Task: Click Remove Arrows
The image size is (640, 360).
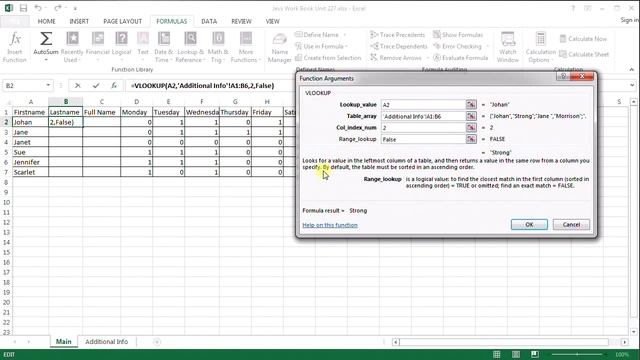Action: (396, 58)
